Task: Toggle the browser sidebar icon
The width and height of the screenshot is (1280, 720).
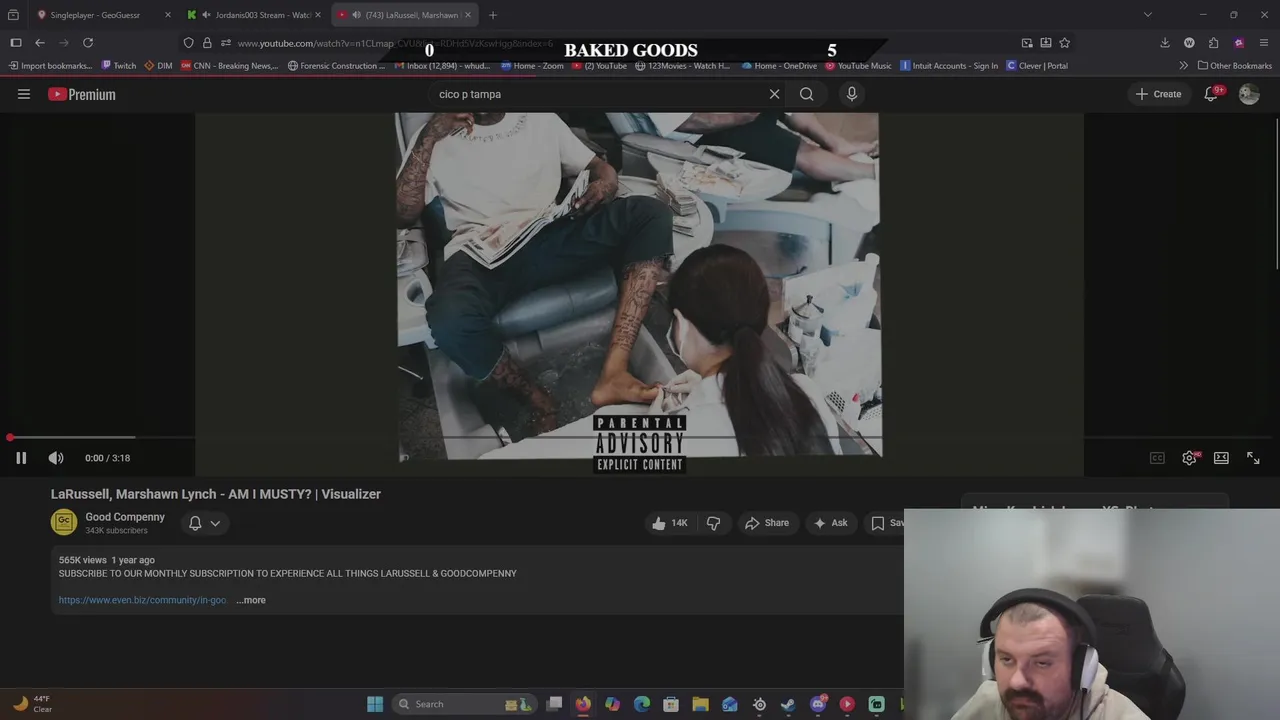Action: click(16, 43)
